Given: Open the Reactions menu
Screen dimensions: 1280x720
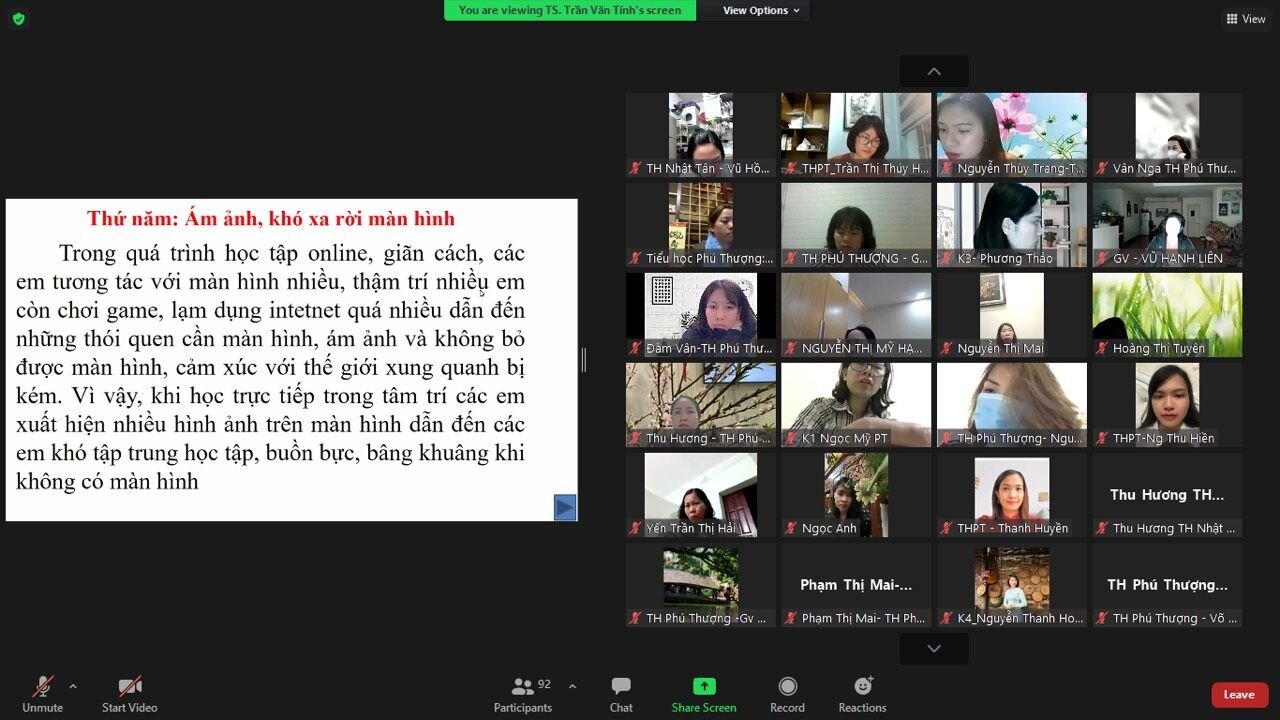Looking at the screenshot, I should (862, 694).
